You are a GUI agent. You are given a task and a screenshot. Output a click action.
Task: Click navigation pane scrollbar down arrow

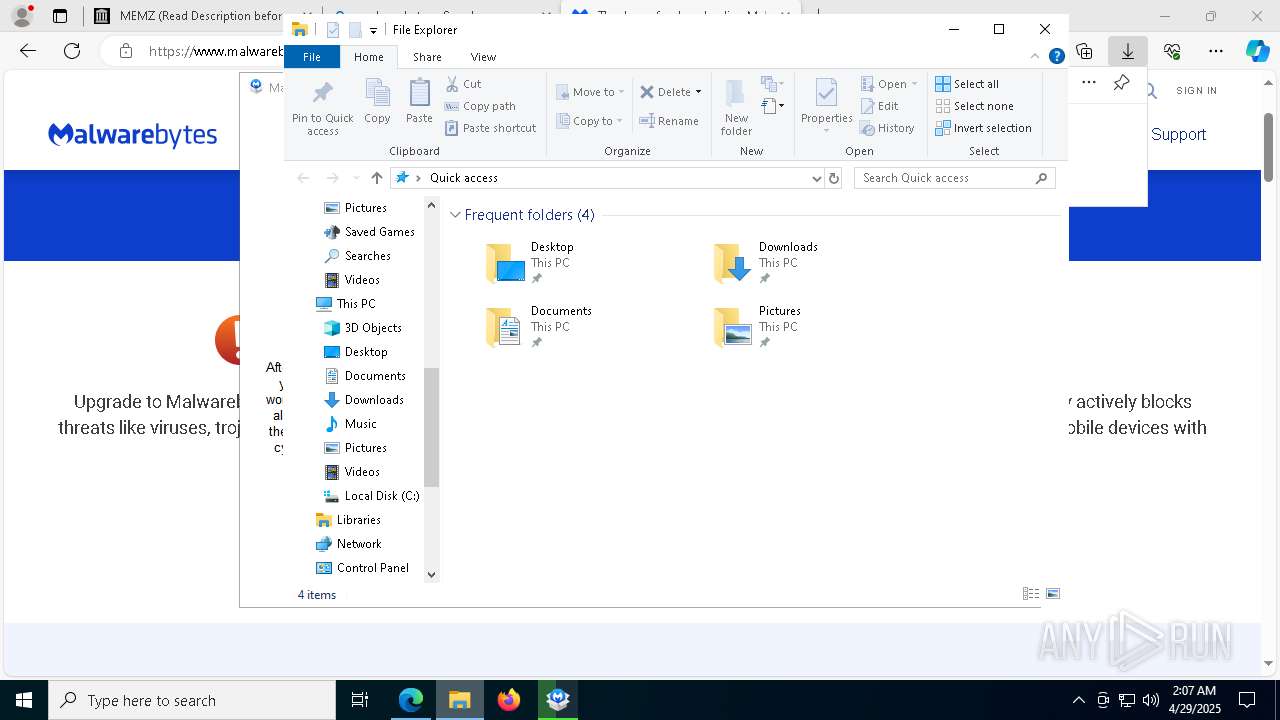coord(431,574)
